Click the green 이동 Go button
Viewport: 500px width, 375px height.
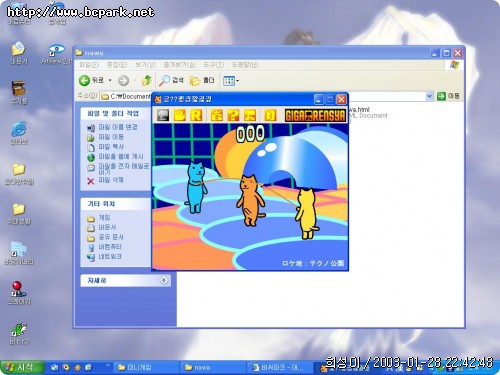[x=448, y=96]
